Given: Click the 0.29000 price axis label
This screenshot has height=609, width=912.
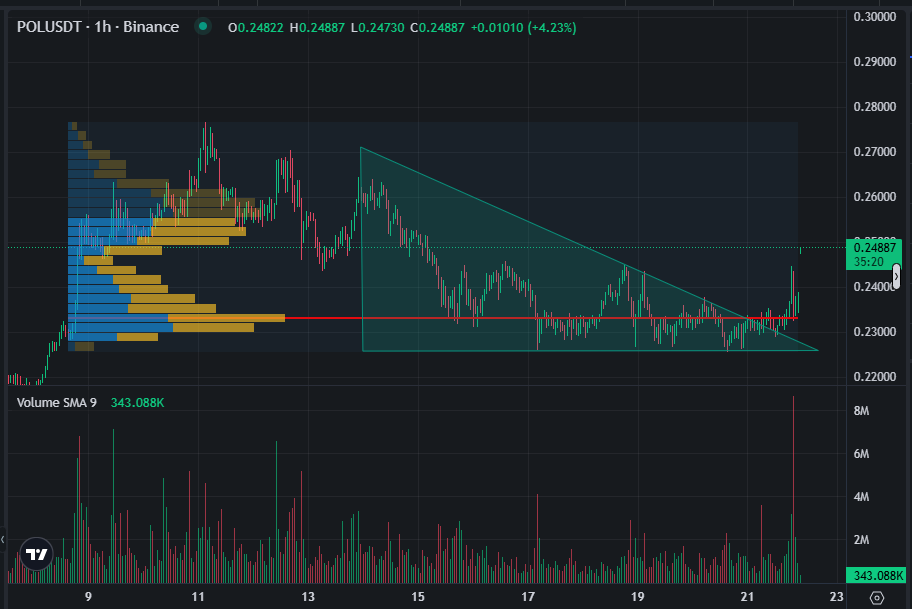Looking at the screenshot, I should [875, 62].
